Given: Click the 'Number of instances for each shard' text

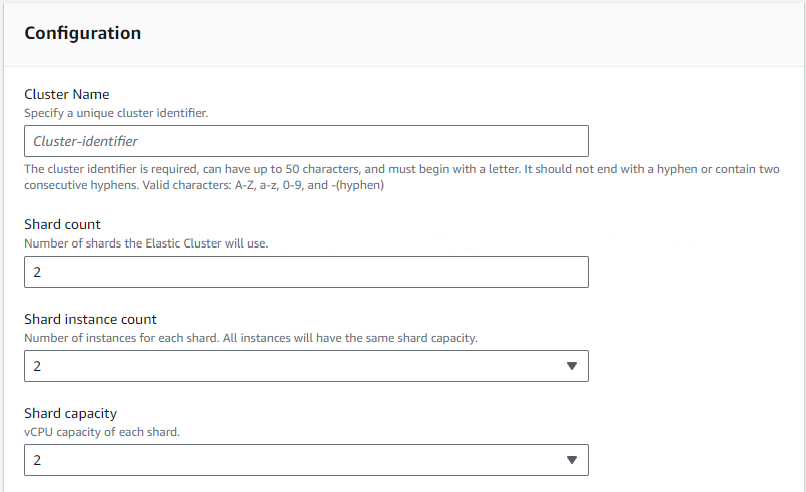Looking at the screenshot, I should [x=250, y=337].
